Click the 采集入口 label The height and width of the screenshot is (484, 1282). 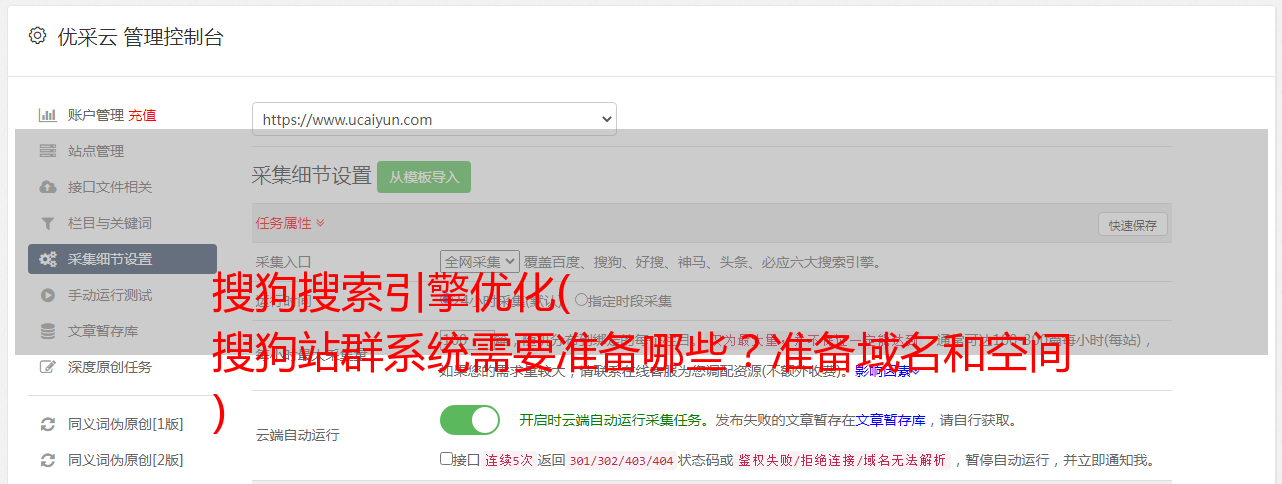coord(284,262)
